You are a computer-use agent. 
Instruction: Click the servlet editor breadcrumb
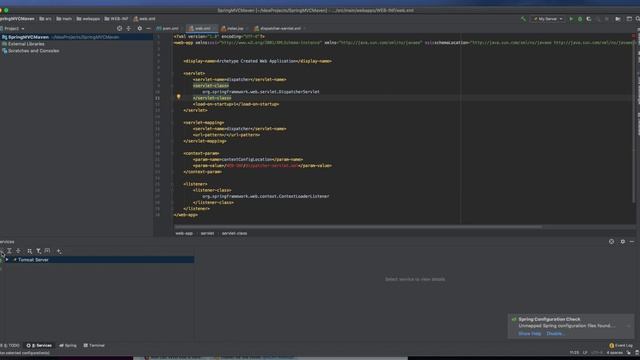207,233
